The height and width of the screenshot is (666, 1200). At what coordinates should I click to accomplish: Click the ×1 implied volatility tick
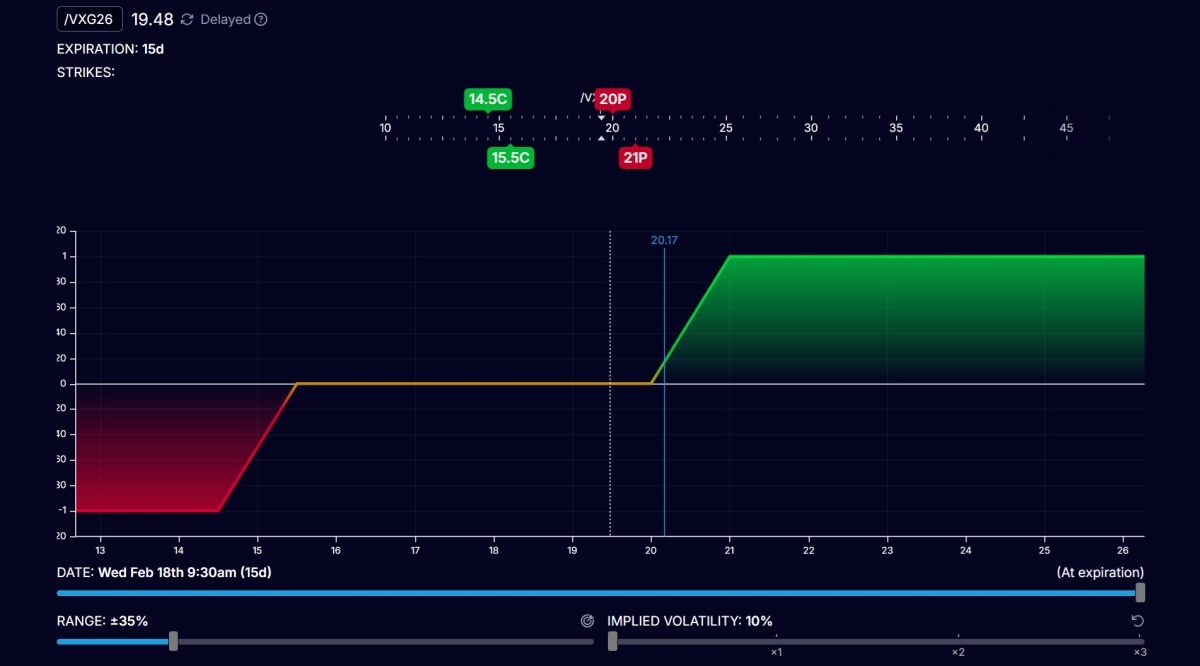coord(776,652)
